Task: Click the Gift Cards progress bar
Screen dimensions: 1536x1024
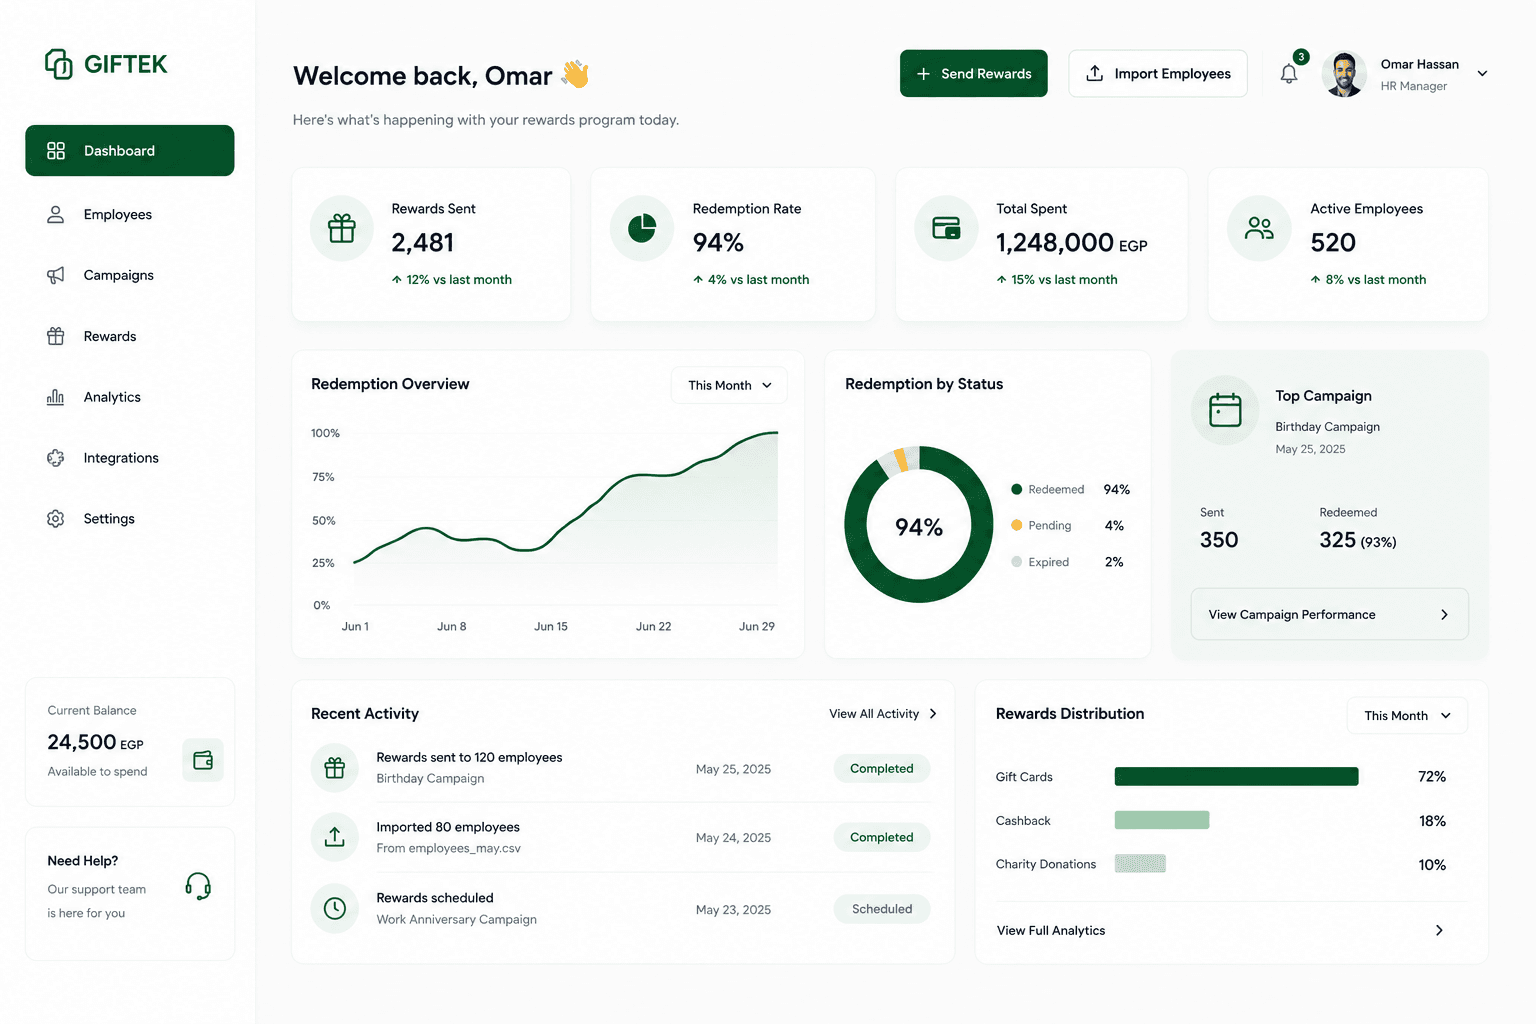Action: click(x=1237, y=777)
